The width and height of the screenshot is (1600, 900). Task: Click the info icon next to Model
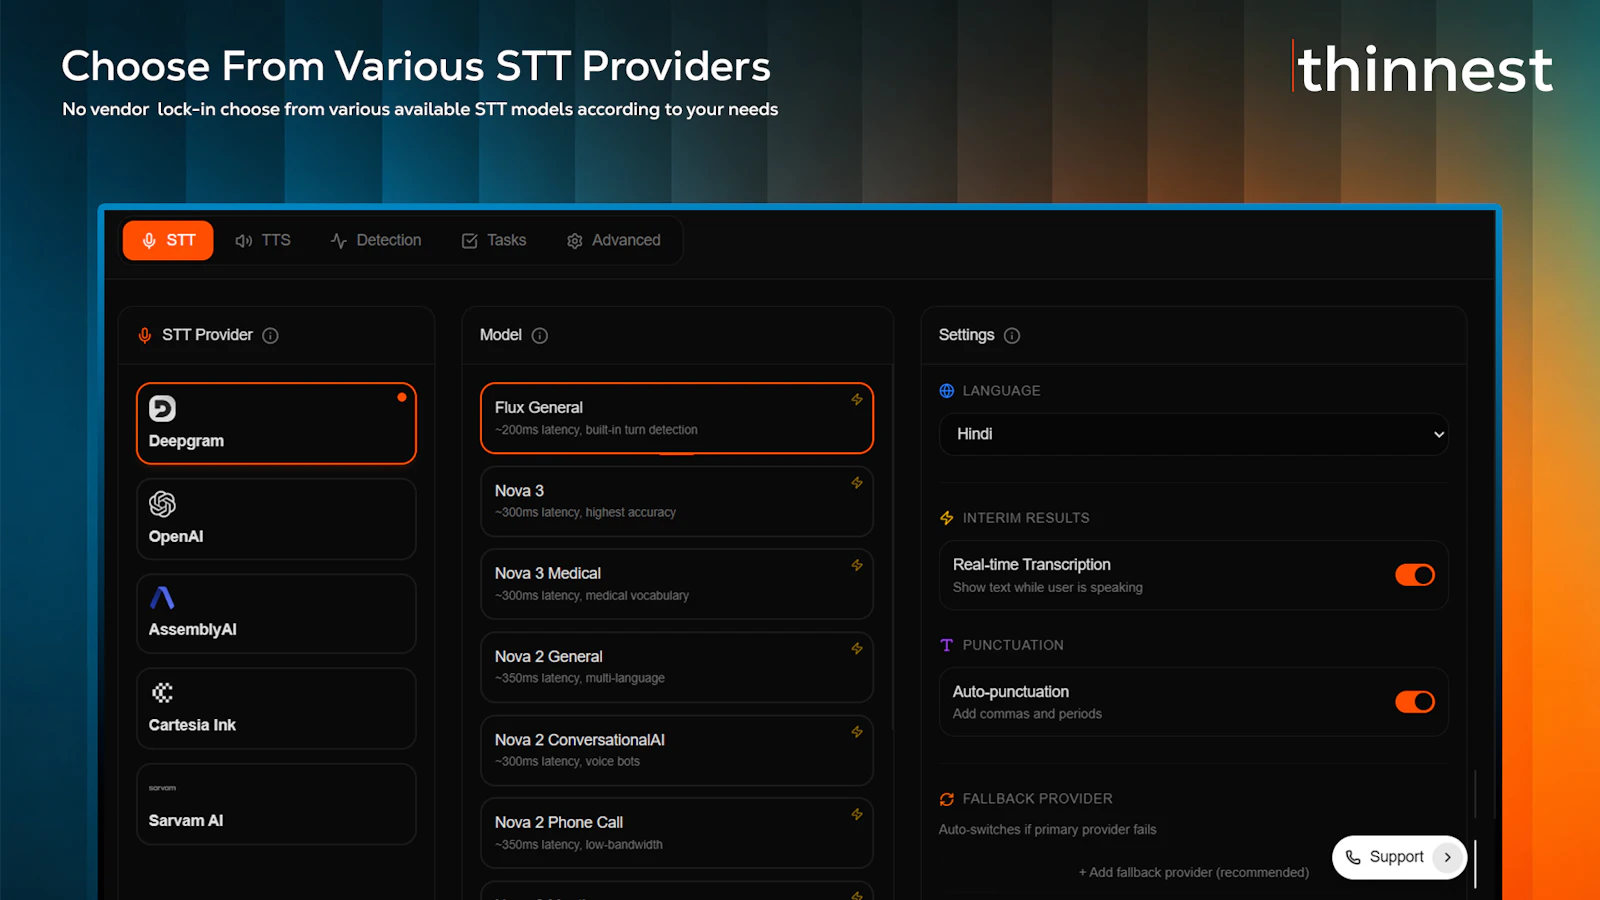pos(540,336)
